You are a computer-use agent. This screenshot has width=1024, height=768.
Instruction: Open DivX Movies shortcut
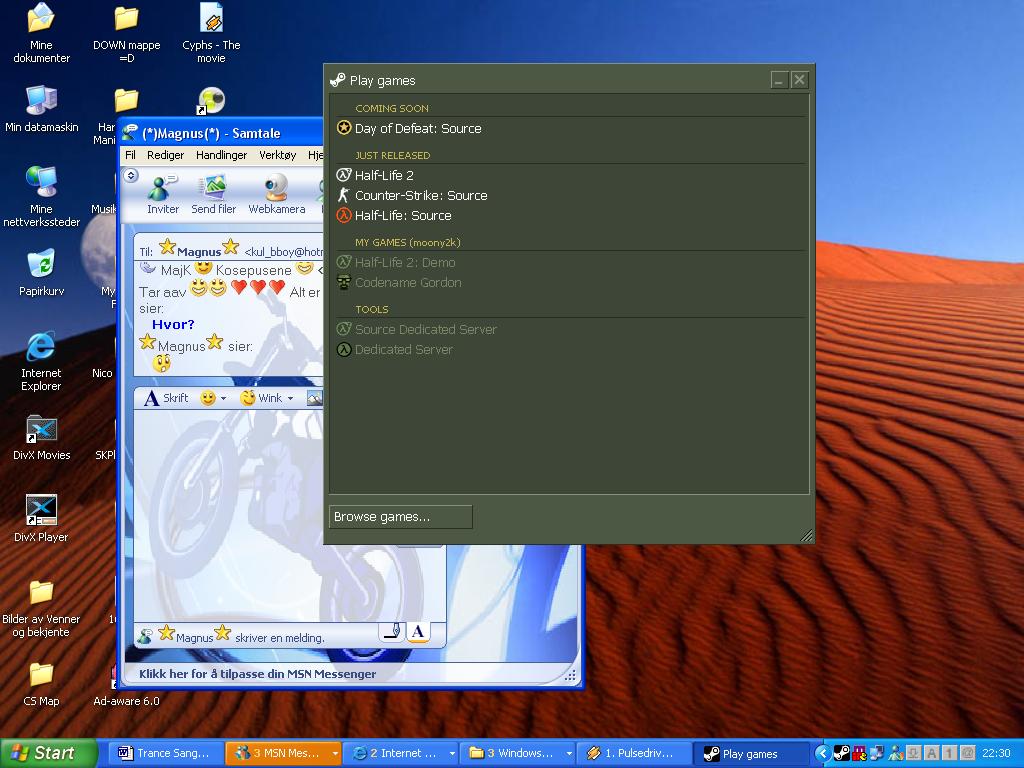tap(41, 438)
